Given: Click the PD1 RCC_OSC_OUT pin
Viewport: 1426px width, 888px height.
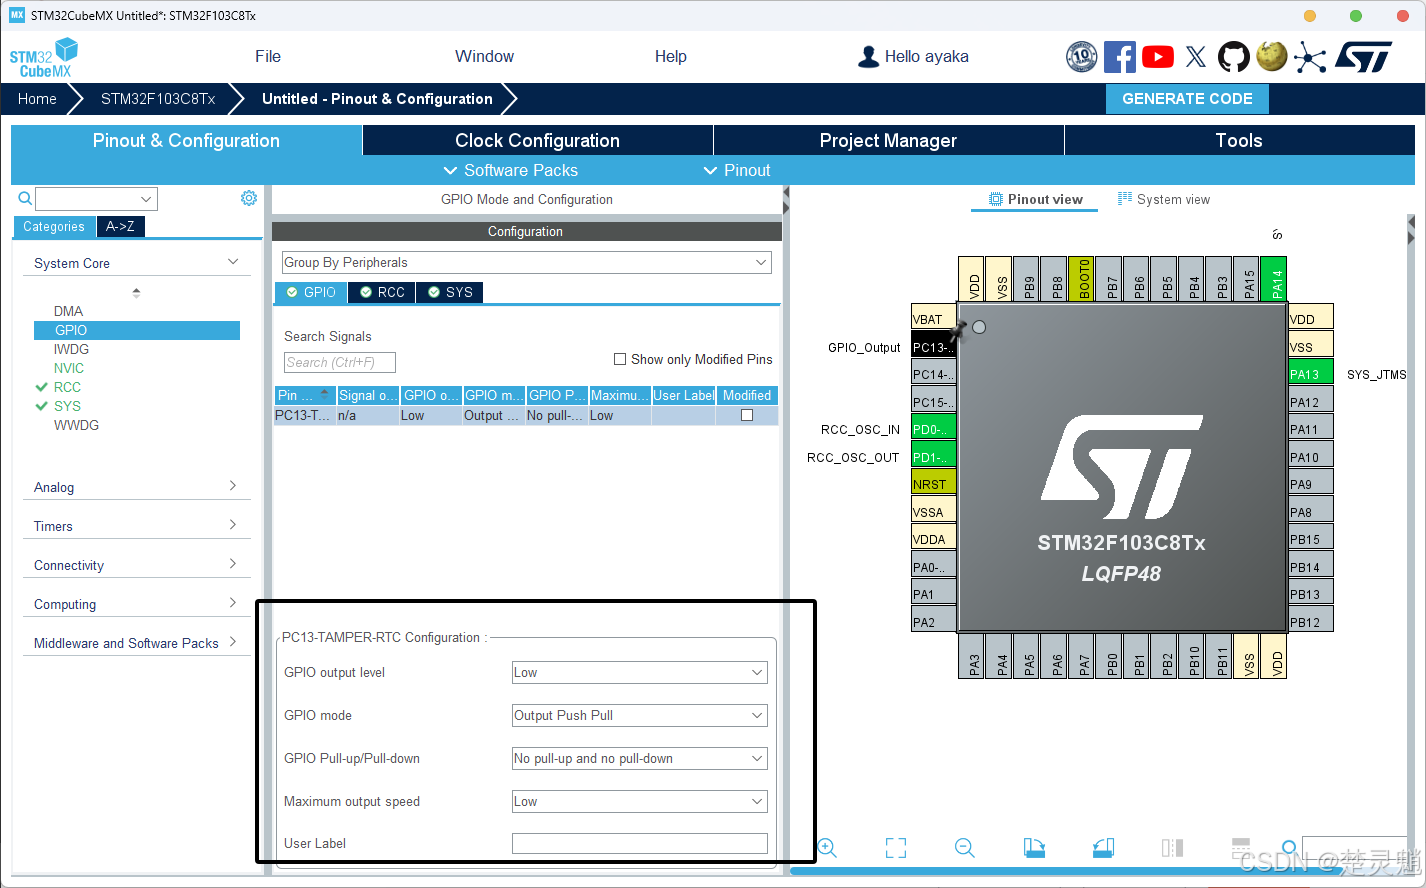Looking at the screenshot, I should pyautogui.click(x=933, y=457).
